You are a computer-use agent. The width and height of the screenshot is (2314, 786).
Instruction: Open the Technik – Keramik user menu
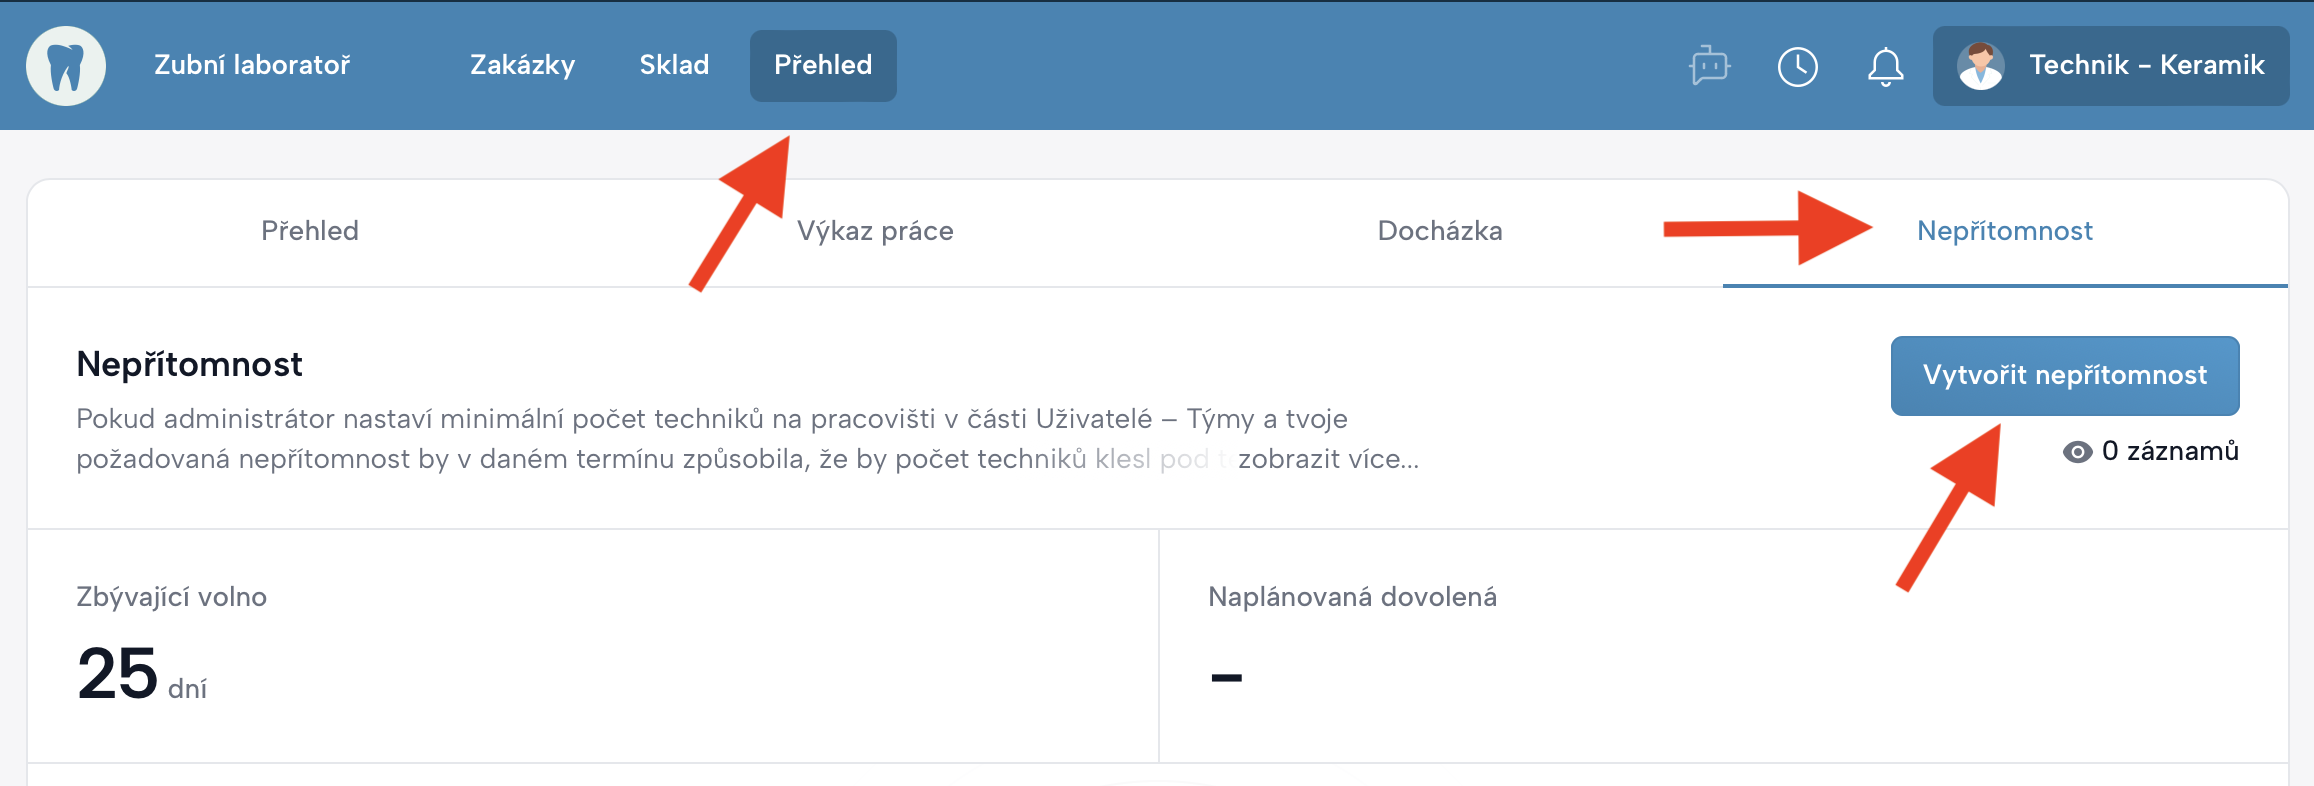[x=2145, y=66]
